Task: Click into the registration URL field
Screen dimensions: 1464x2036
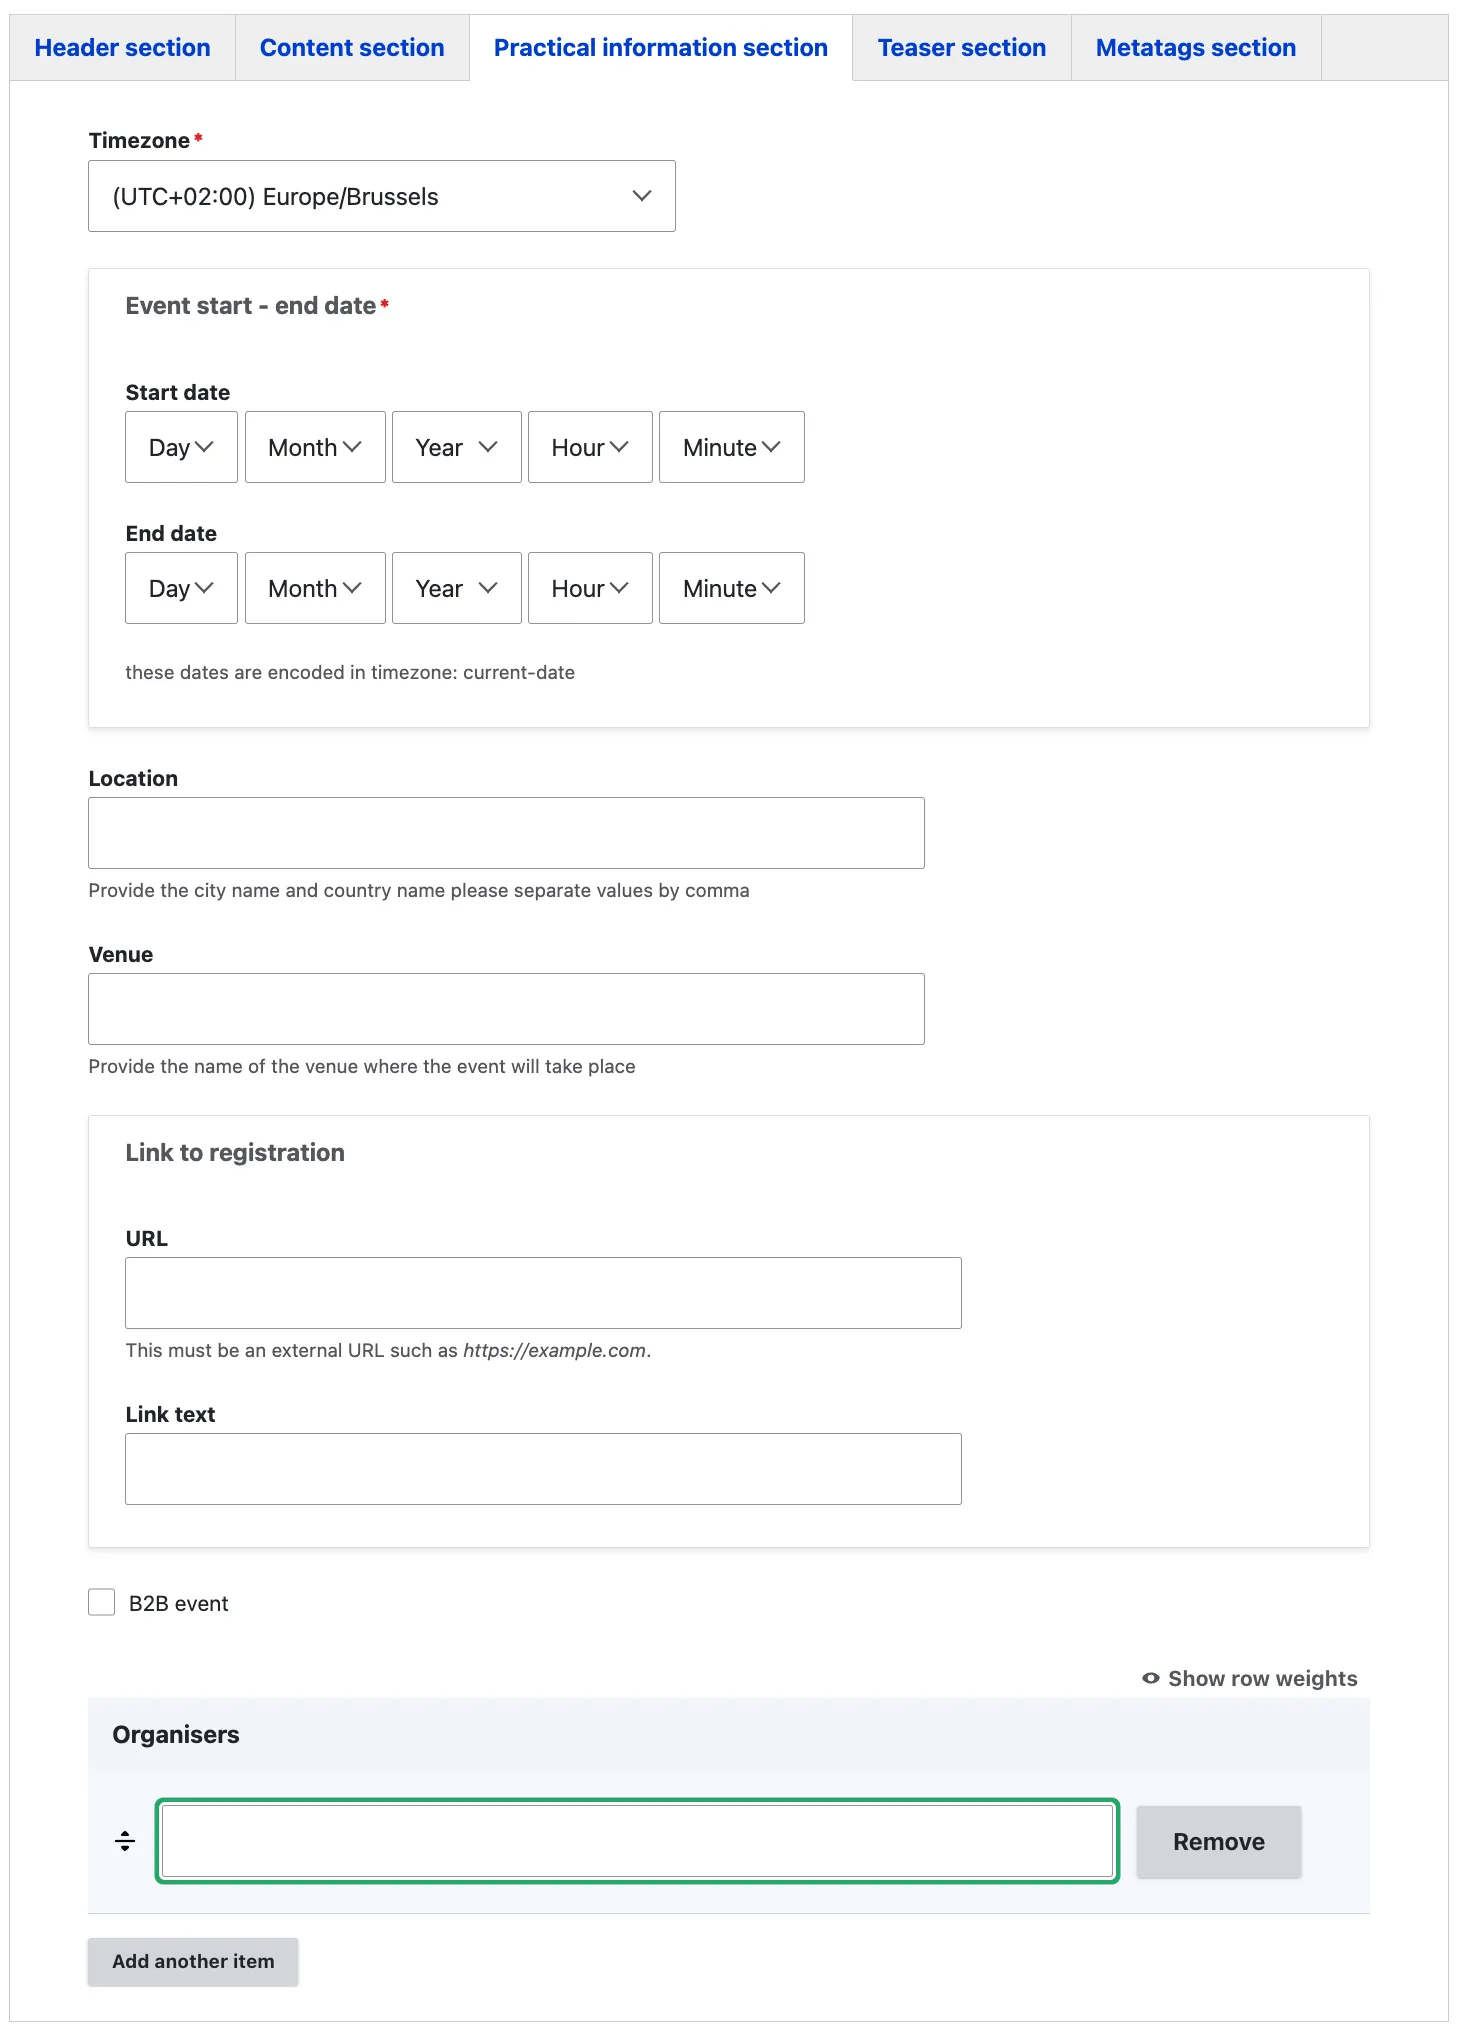Action: 543,1293
